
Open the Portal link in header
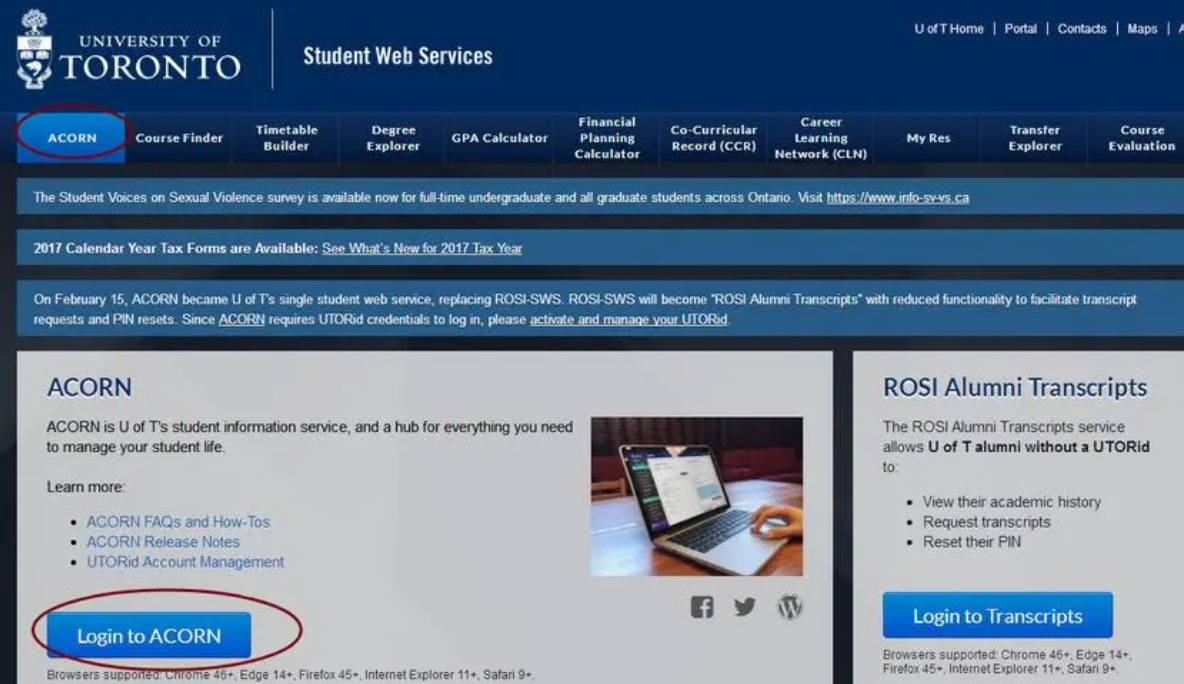point(1020,29)
